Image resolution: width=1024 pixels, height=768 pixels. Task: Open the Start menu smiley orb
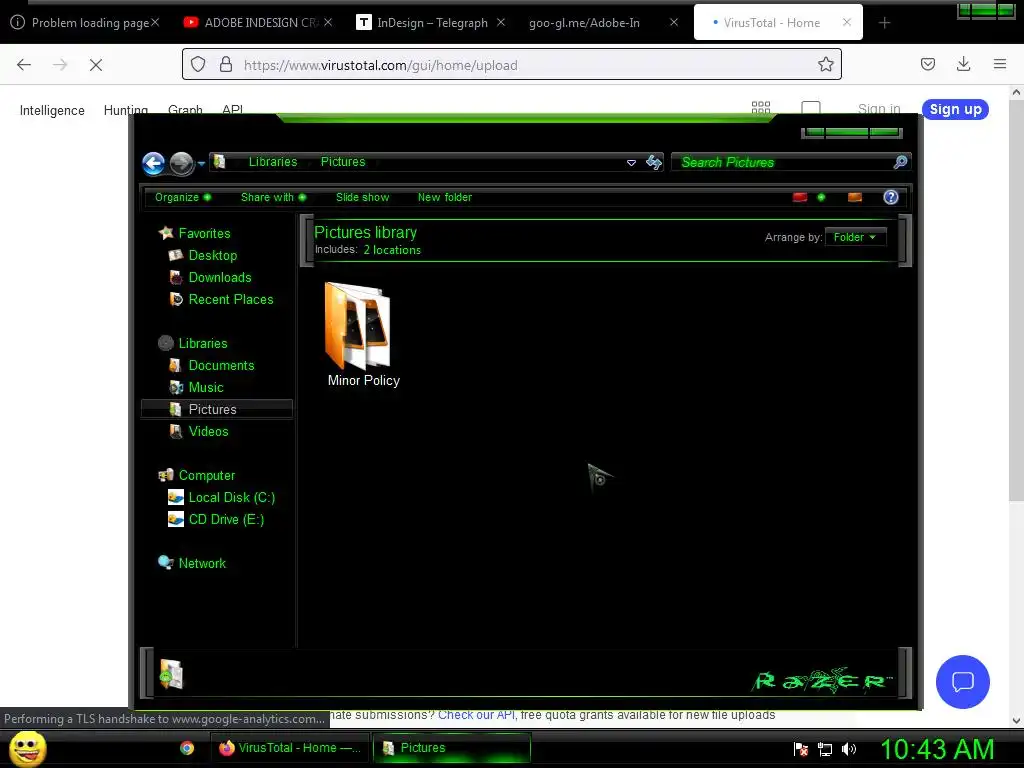pyautogui.click(x=27, y=748)
